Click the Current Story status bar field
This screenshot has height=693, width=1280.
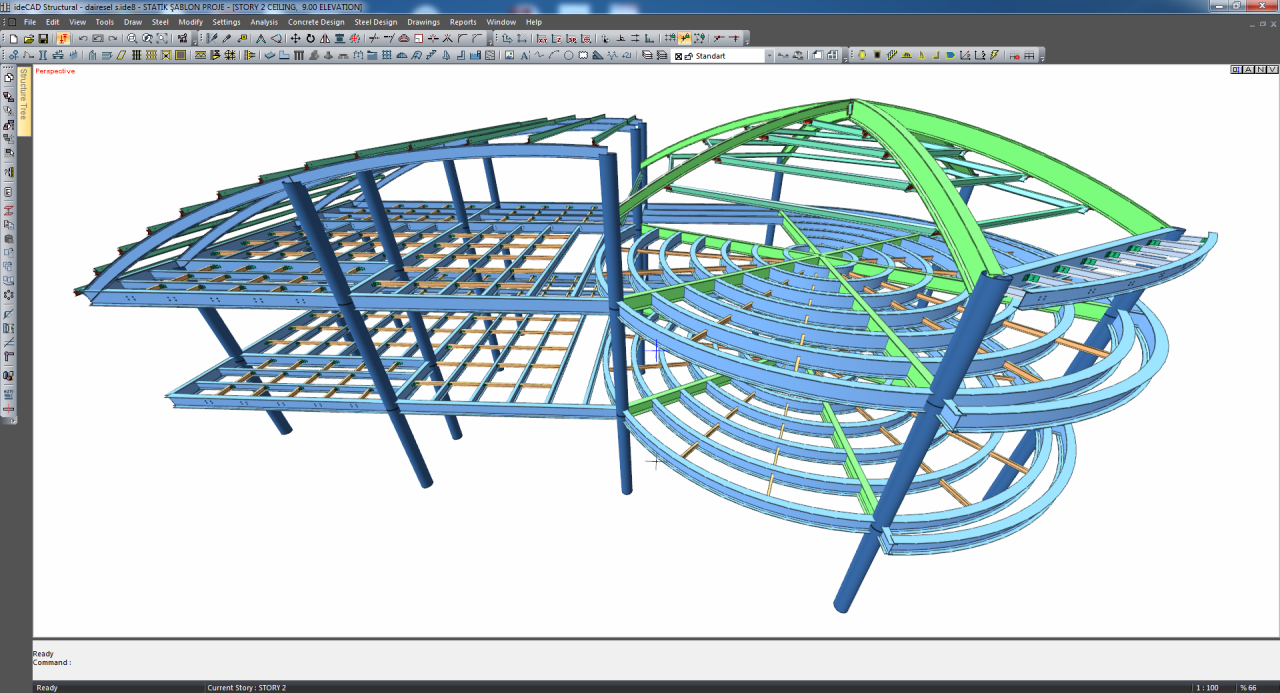[x=246, y=688]
